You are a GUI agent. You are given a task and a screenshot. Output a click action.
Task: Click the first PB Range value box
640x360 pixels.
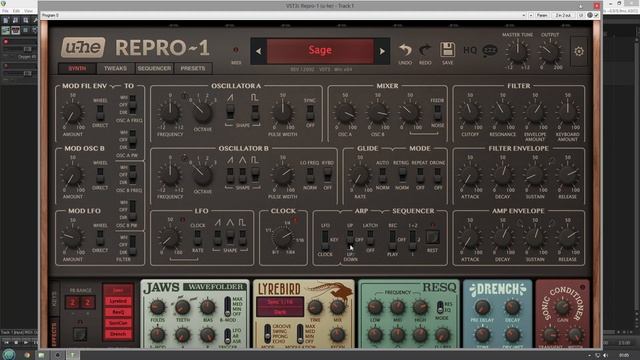tap(73, 302)
